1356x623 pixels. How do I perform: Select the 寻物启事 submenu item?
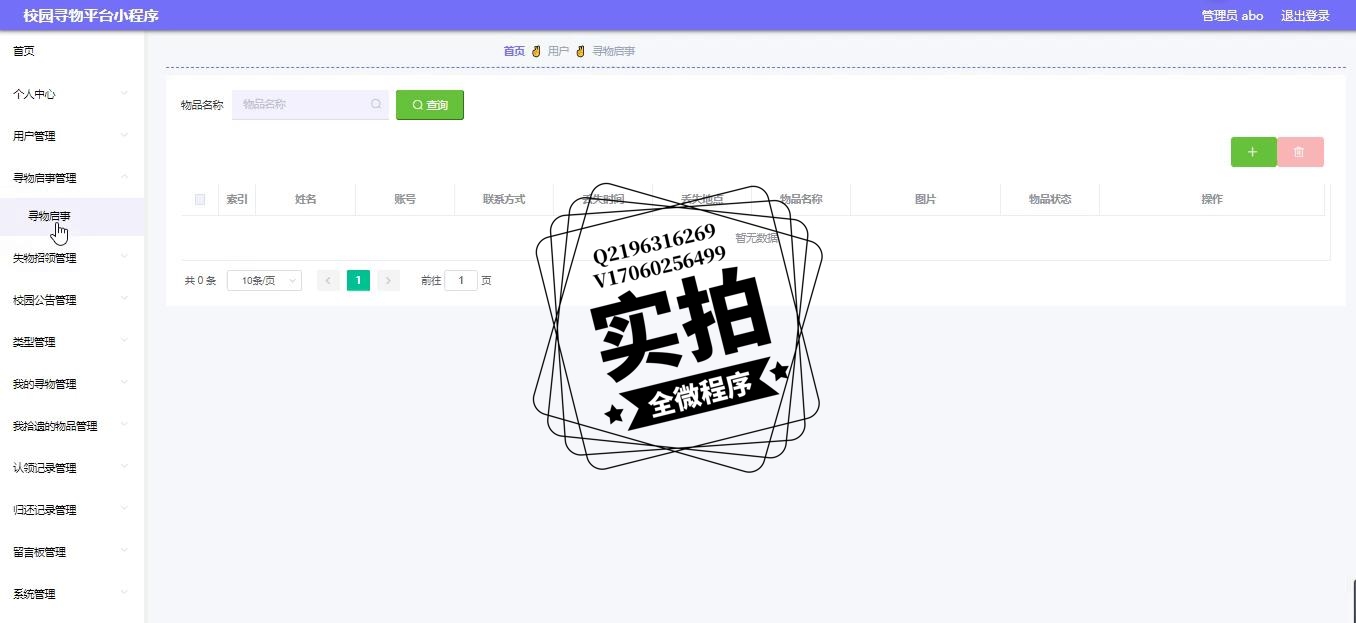72,216
